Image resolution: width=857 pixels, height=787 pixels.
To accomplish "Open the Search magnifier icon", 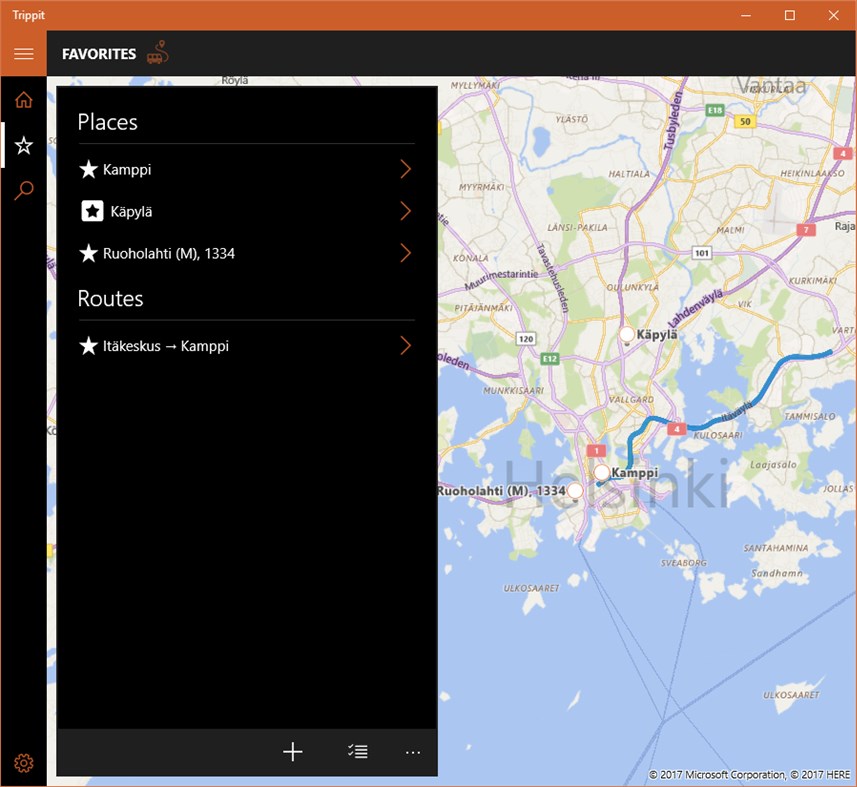I will click(23, 190).
